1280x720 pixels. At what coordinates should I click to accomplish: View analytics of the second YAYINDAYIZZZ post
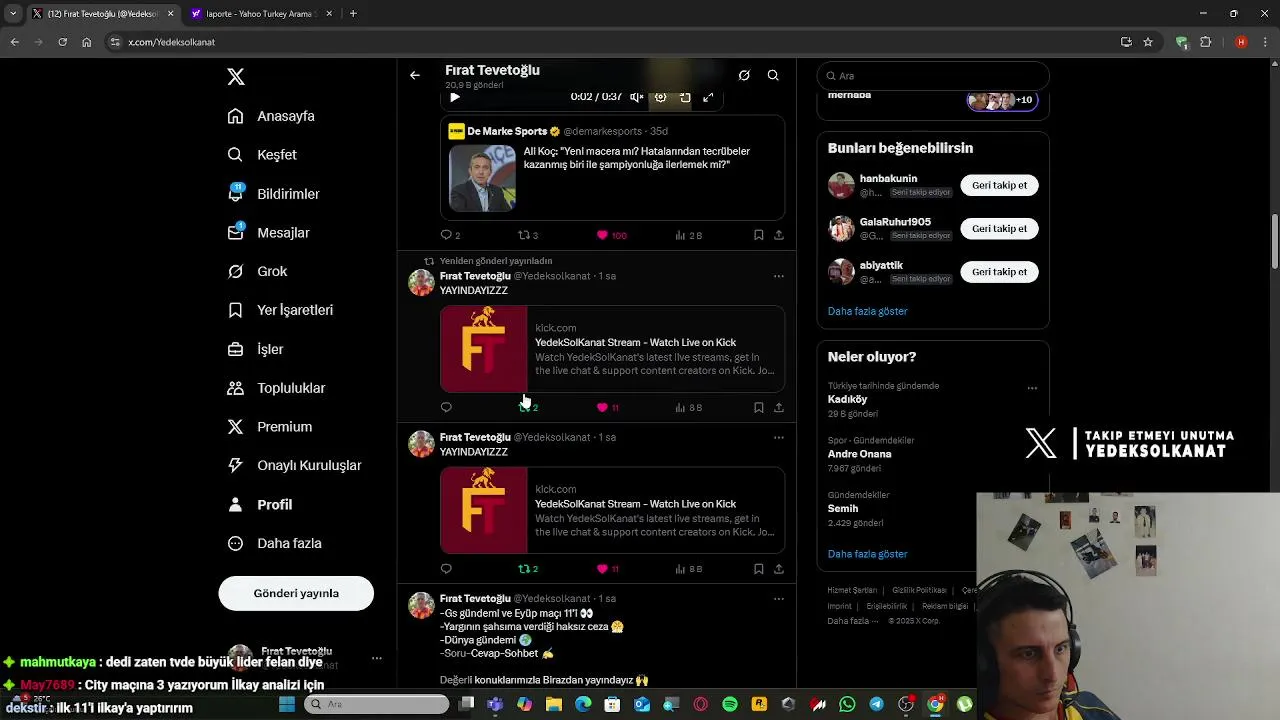pos(689,569)
